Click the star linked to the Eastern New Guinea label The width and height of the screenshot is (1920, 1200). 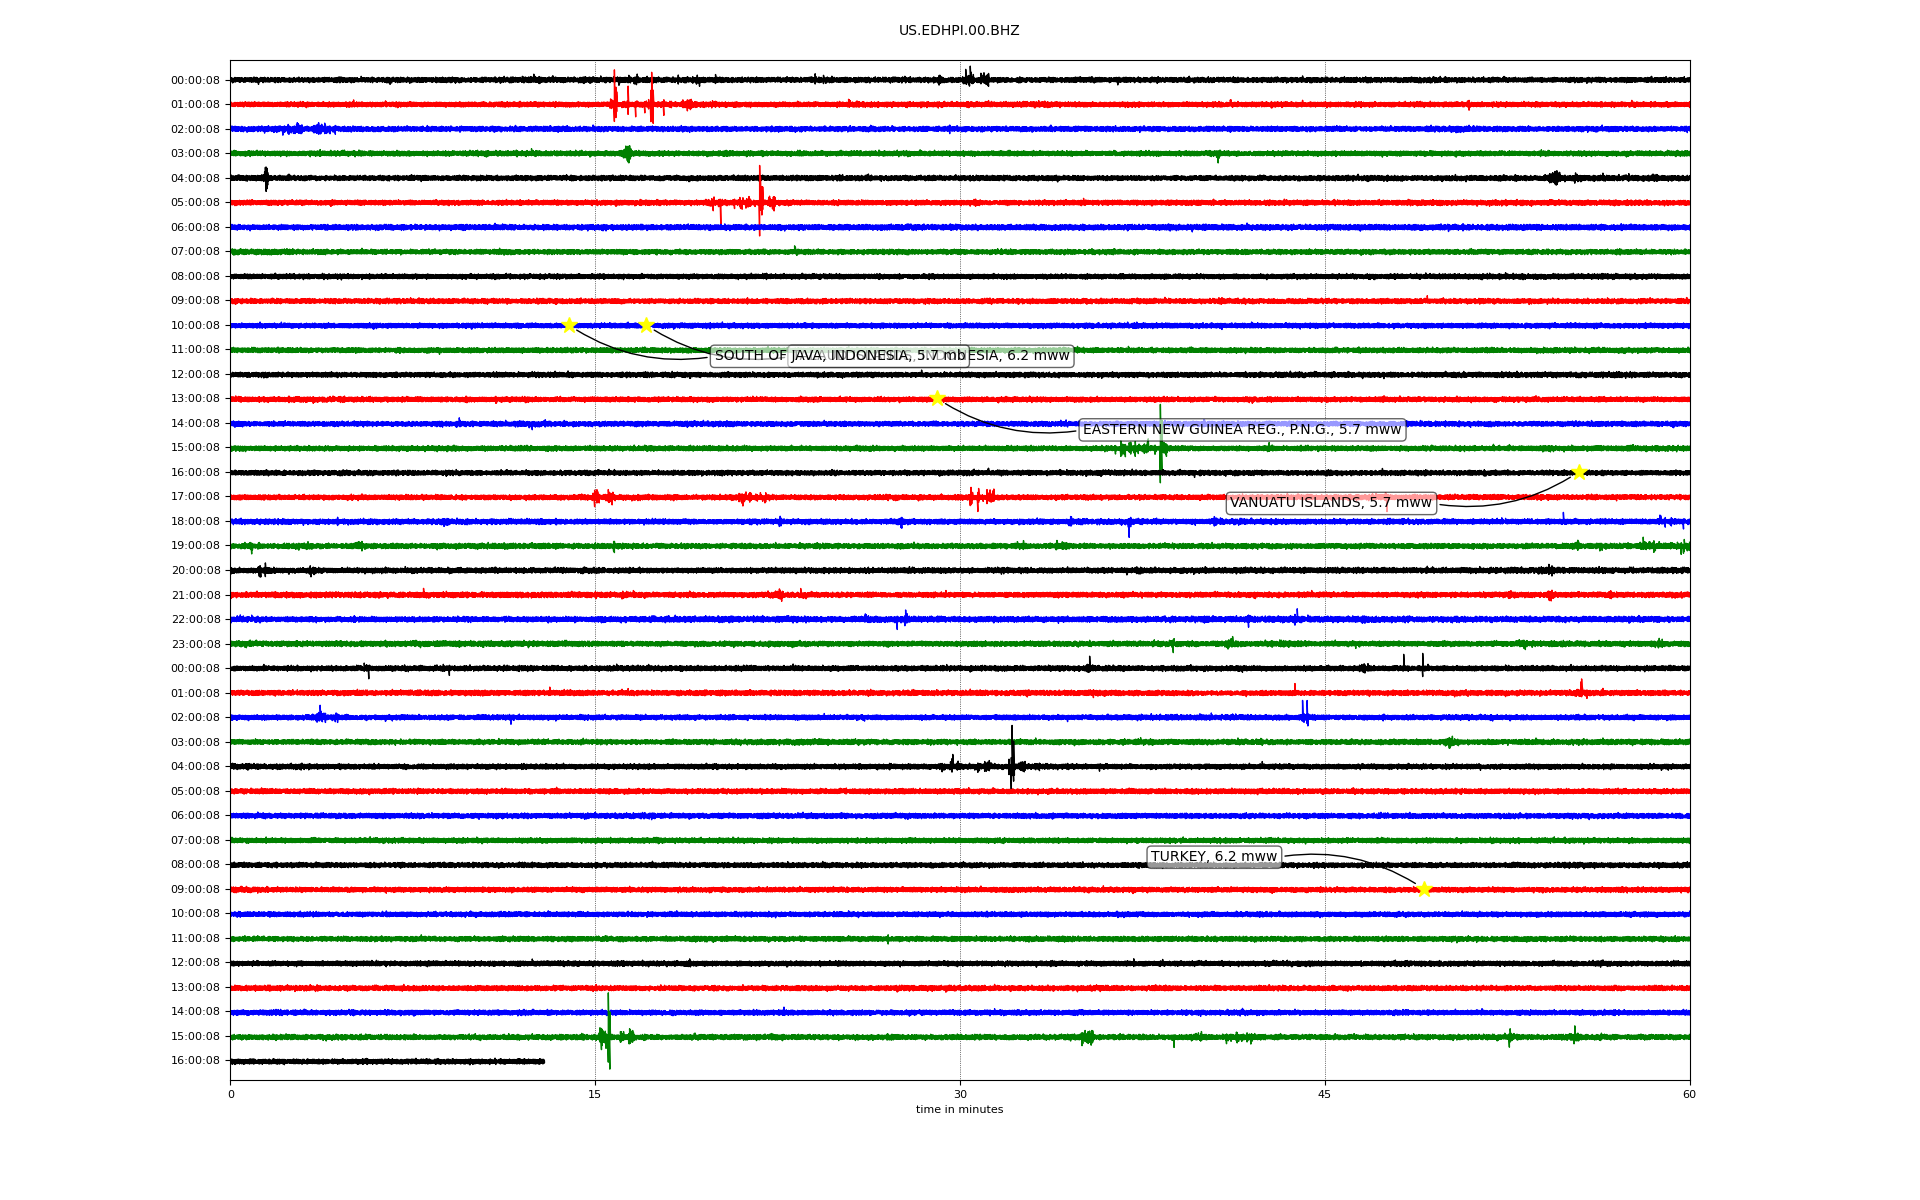coord(937,398)
